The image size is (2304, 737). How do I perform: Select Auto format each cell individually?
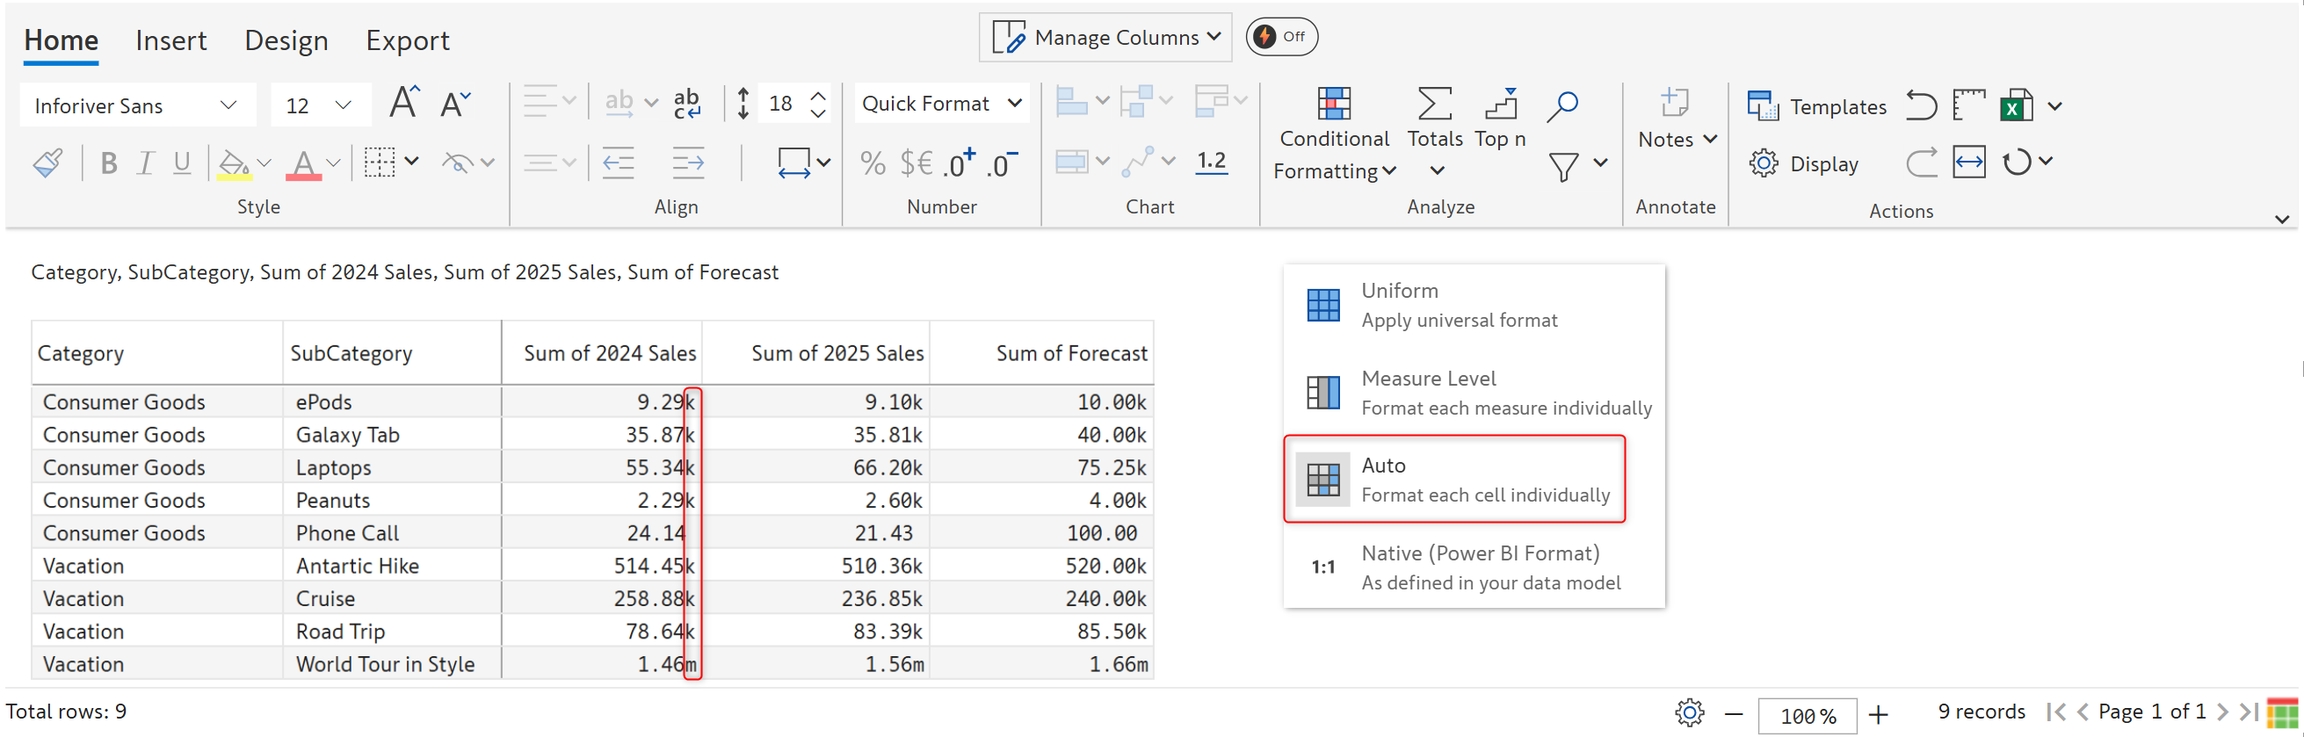[x=1455, y=479]
